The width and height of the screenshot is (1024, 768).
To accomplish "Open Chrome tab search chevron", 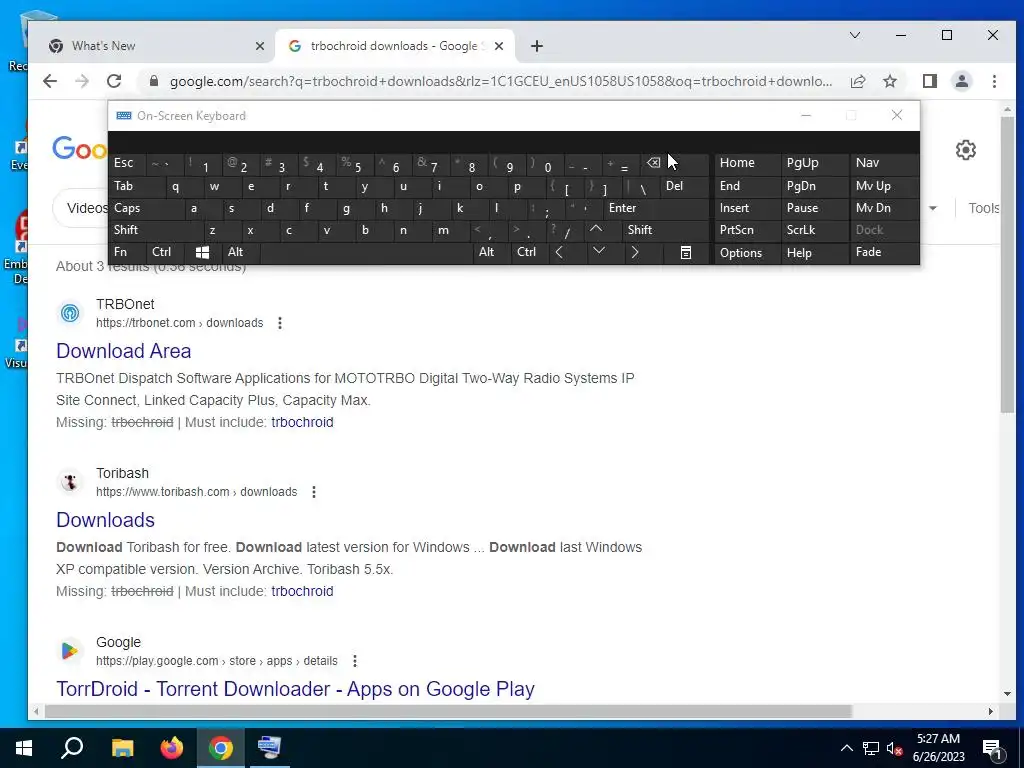I will [x=854, y=35].
